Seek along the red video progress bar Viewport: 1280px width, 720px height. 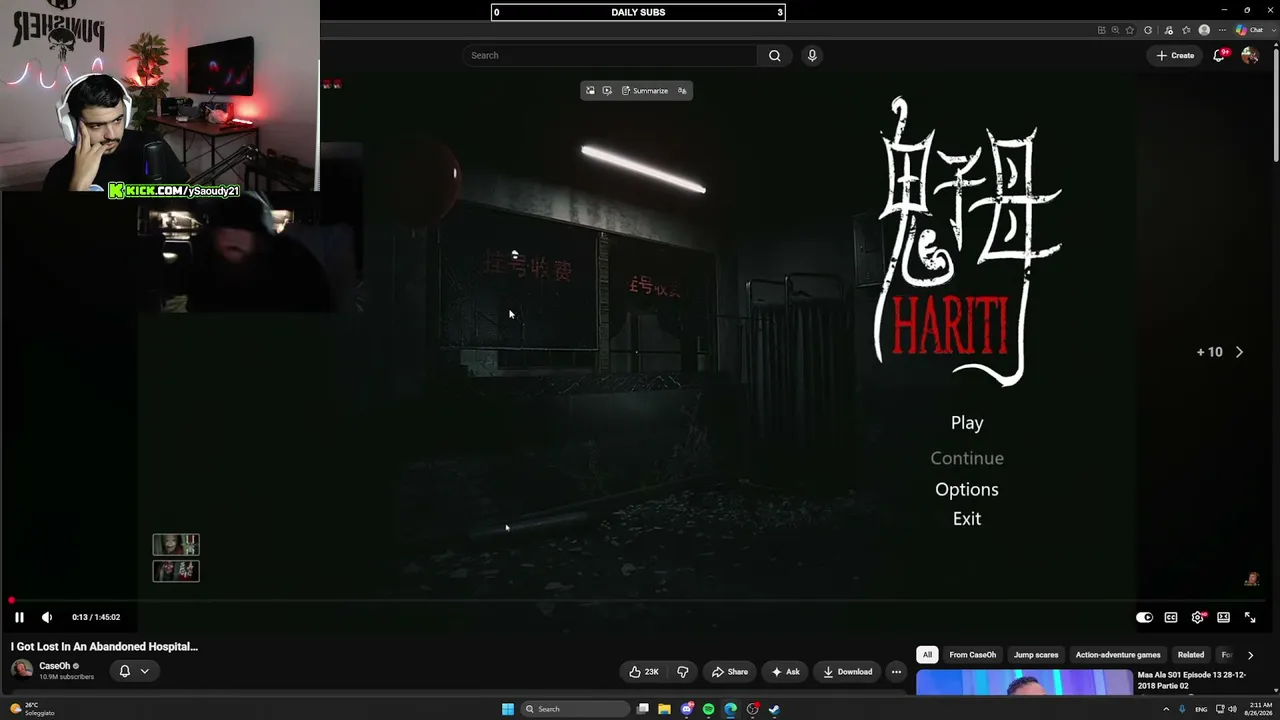point(636,600)
